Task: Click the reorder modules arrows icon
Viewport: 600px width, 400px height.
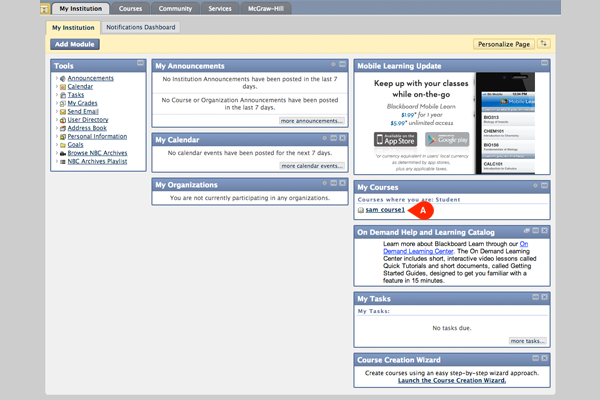Action: click(x=544, y=44)
